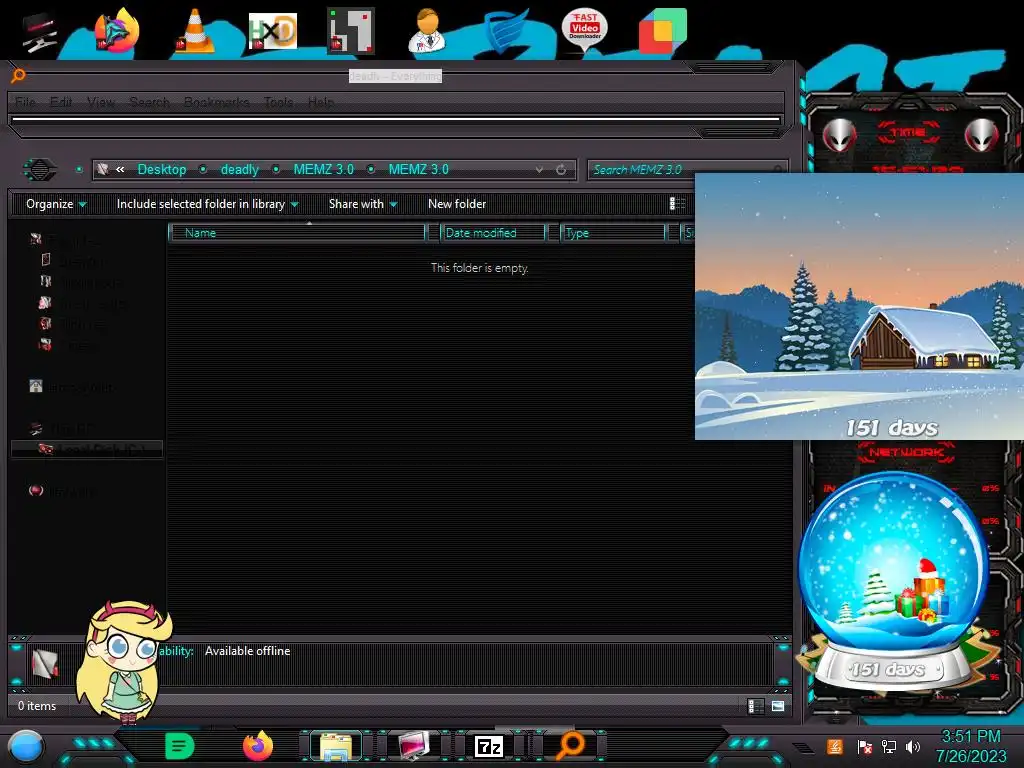1024x768 pixels.
Task: Open the View menu in Everything
Action: tap(101, 102)
